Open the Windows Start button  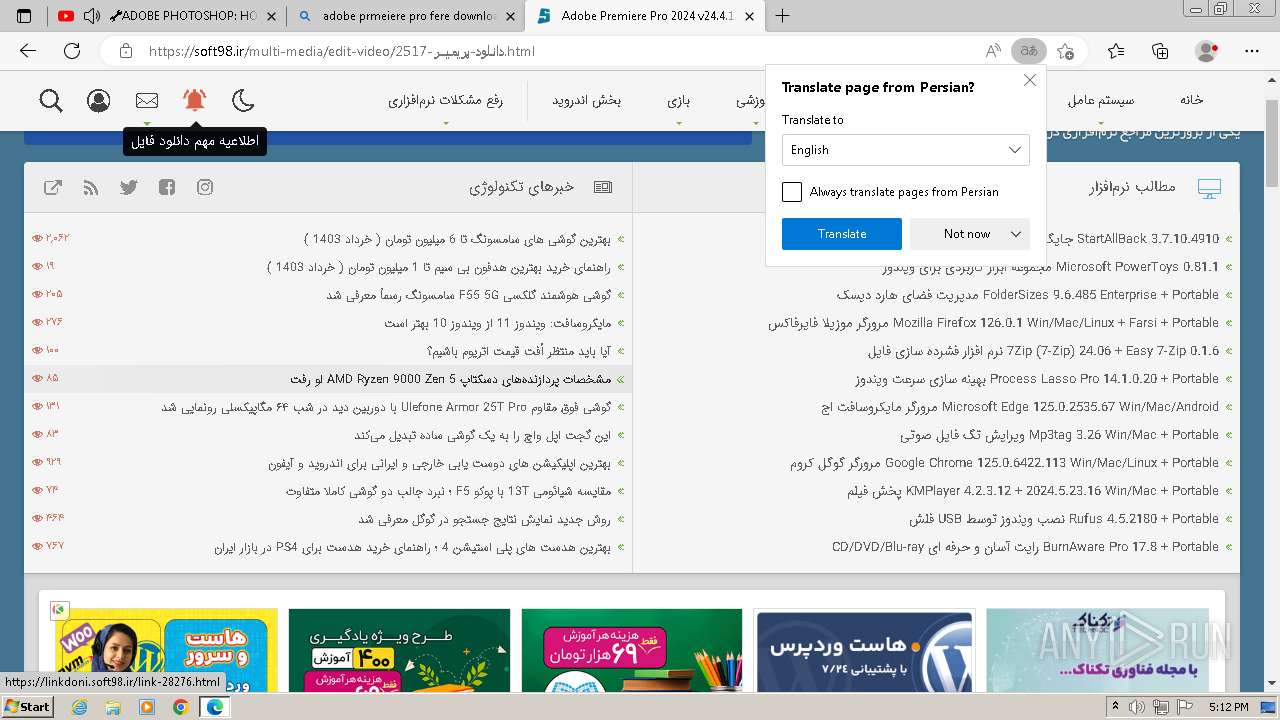pyautogui.click(x=28, y=707)
